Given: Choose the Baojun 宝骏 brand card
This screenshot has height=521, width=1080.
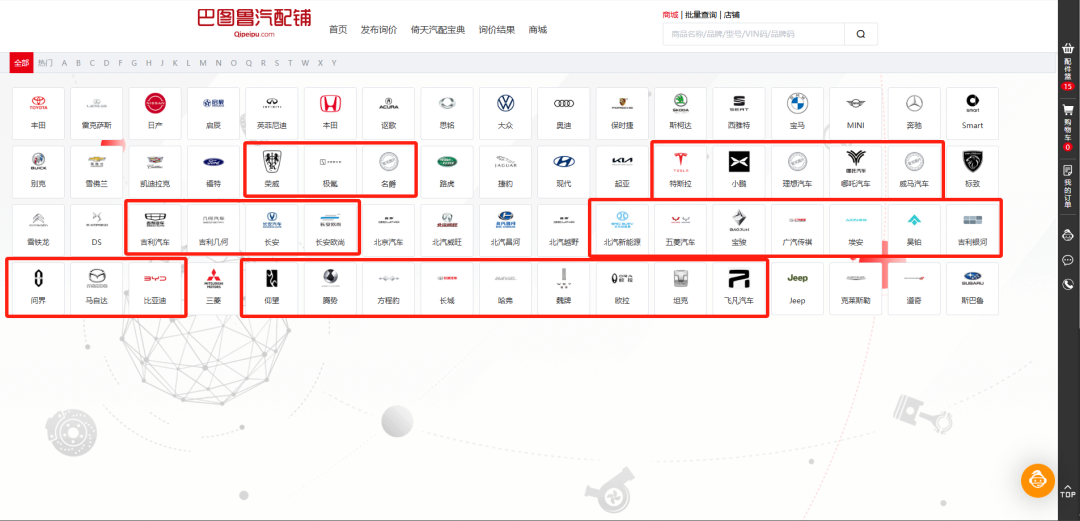Looking at the screenshot, I should coord(739,231).
